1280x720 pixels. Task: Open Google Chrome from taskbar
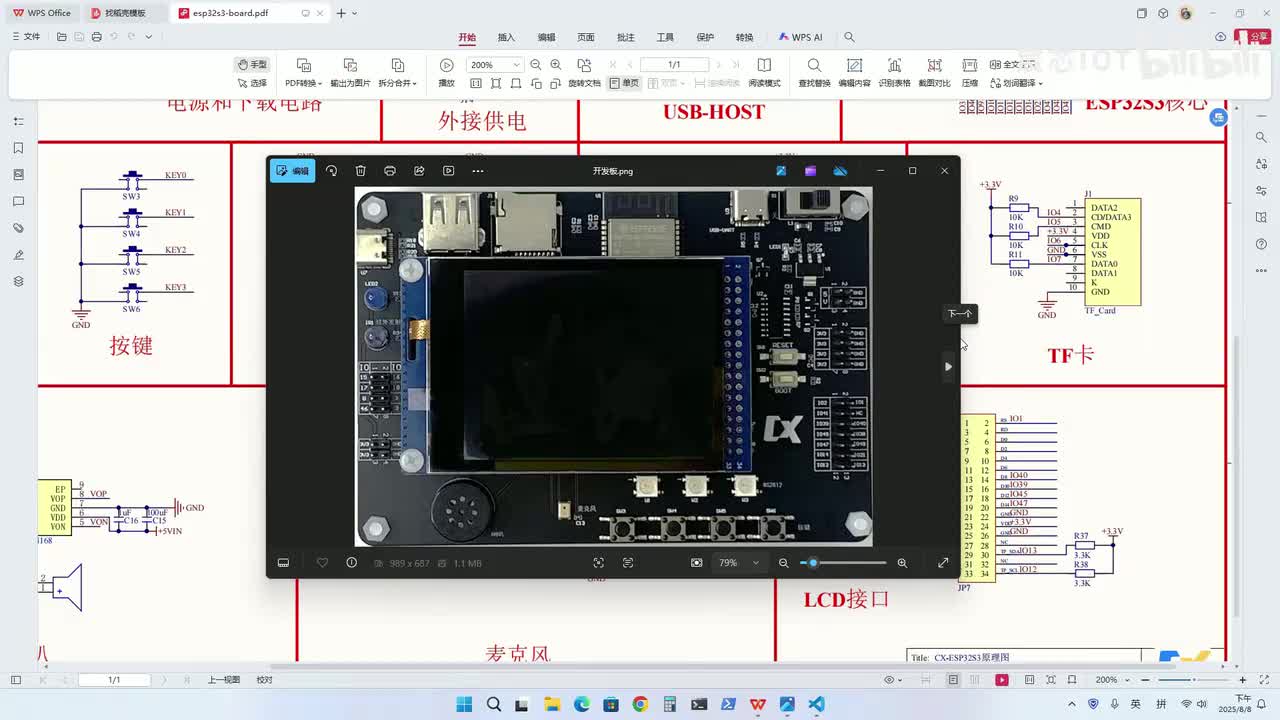pyautogui.click(x=640, y=704)
